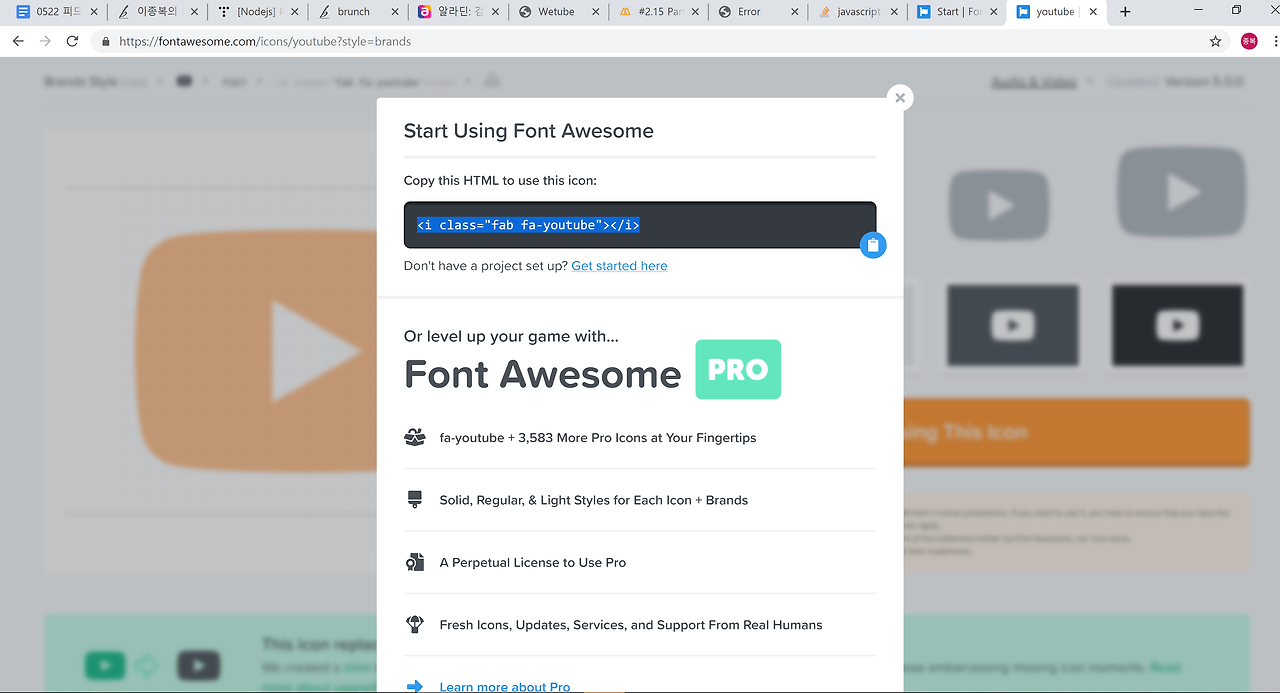Go back to the previous page
The height and width of the screenshot is (693, 1280).
coord(18,41)
